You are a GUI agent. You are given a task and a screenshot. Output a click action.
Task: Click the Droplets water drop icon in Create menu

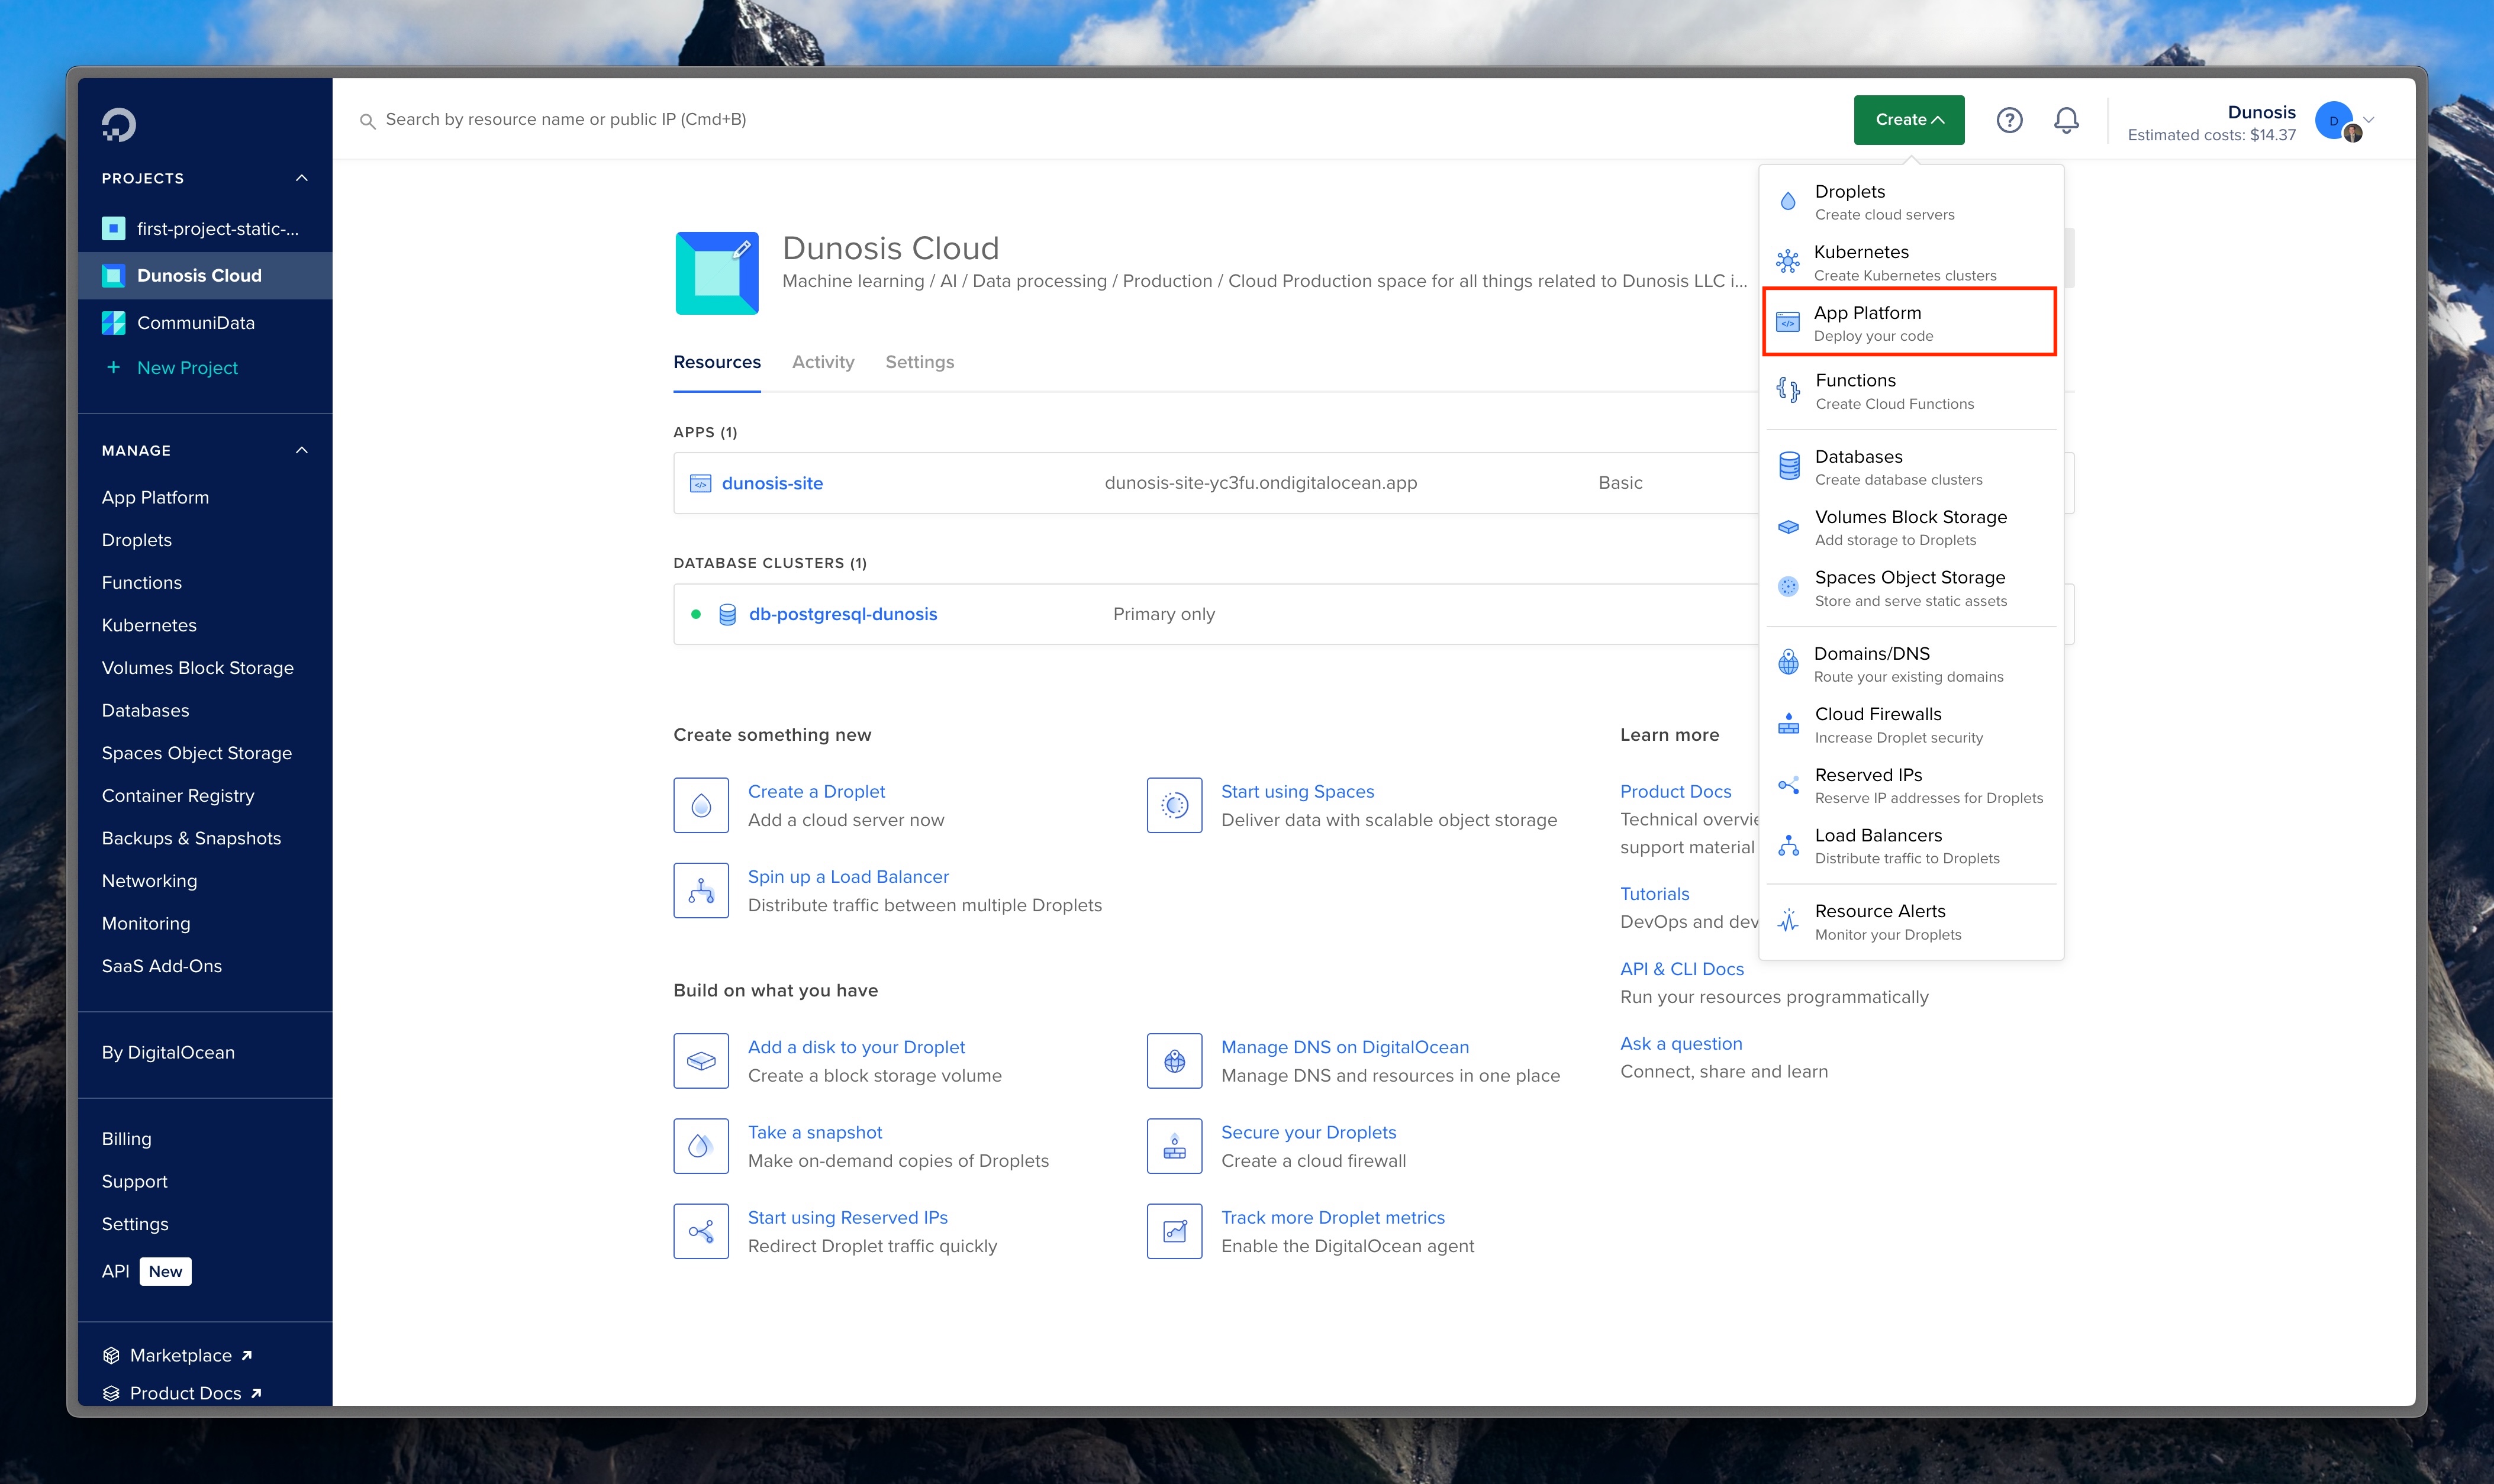pos(1788,201)
